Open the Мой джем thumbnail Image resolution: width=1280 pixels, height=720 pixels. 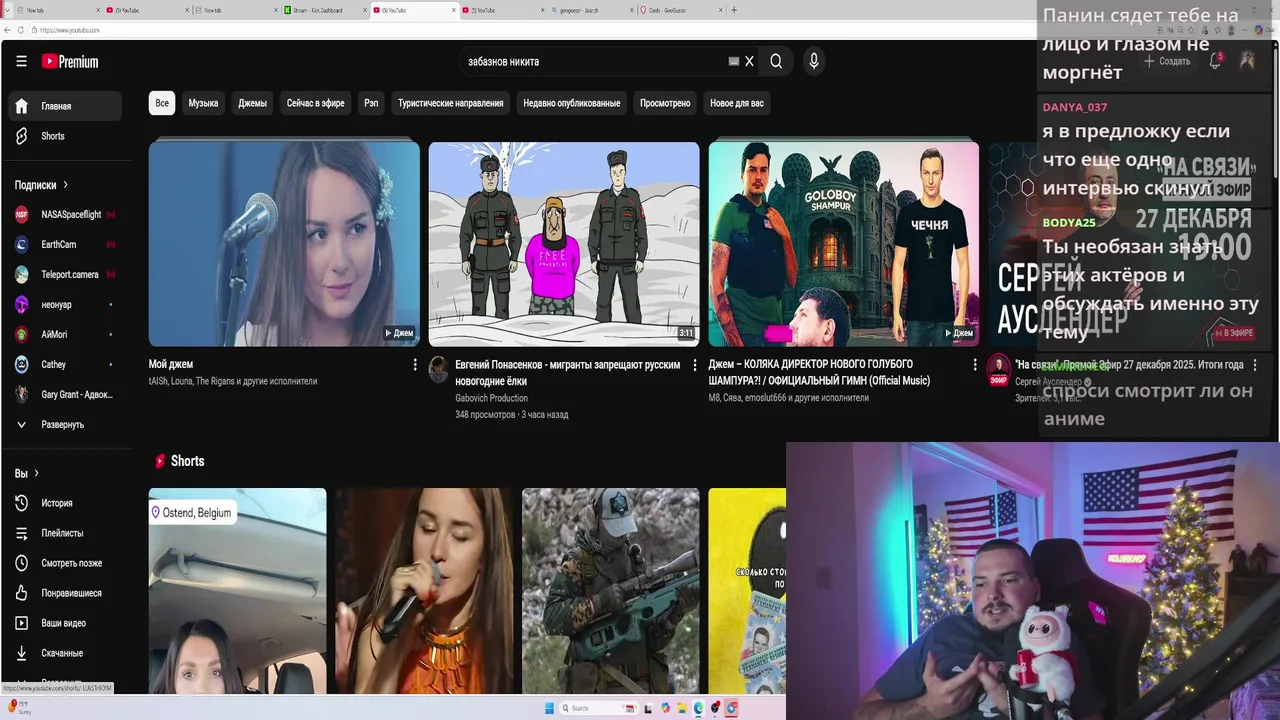pos(284,244)
